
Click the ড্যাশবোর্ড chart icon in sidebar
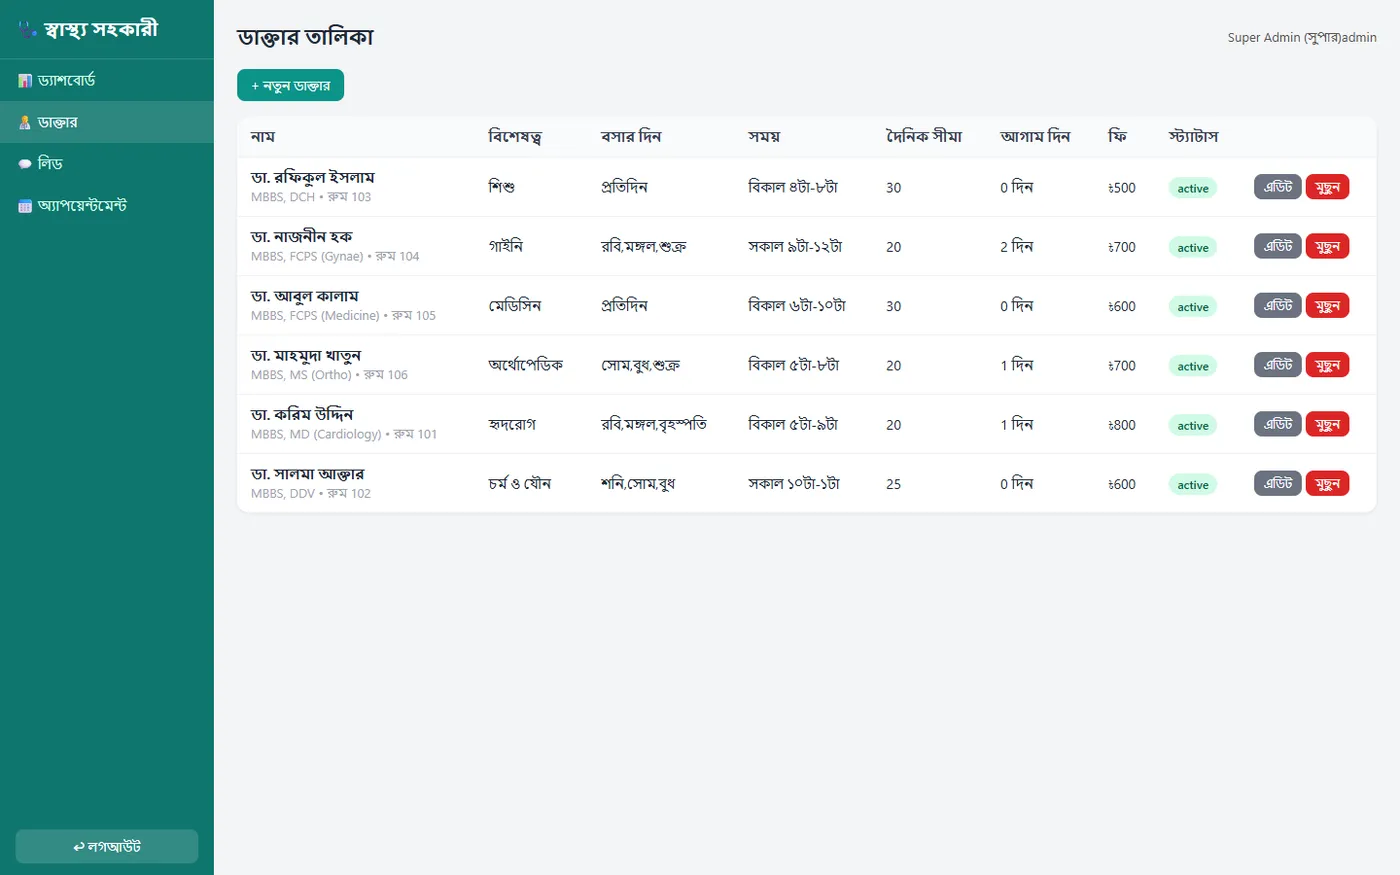25,80
